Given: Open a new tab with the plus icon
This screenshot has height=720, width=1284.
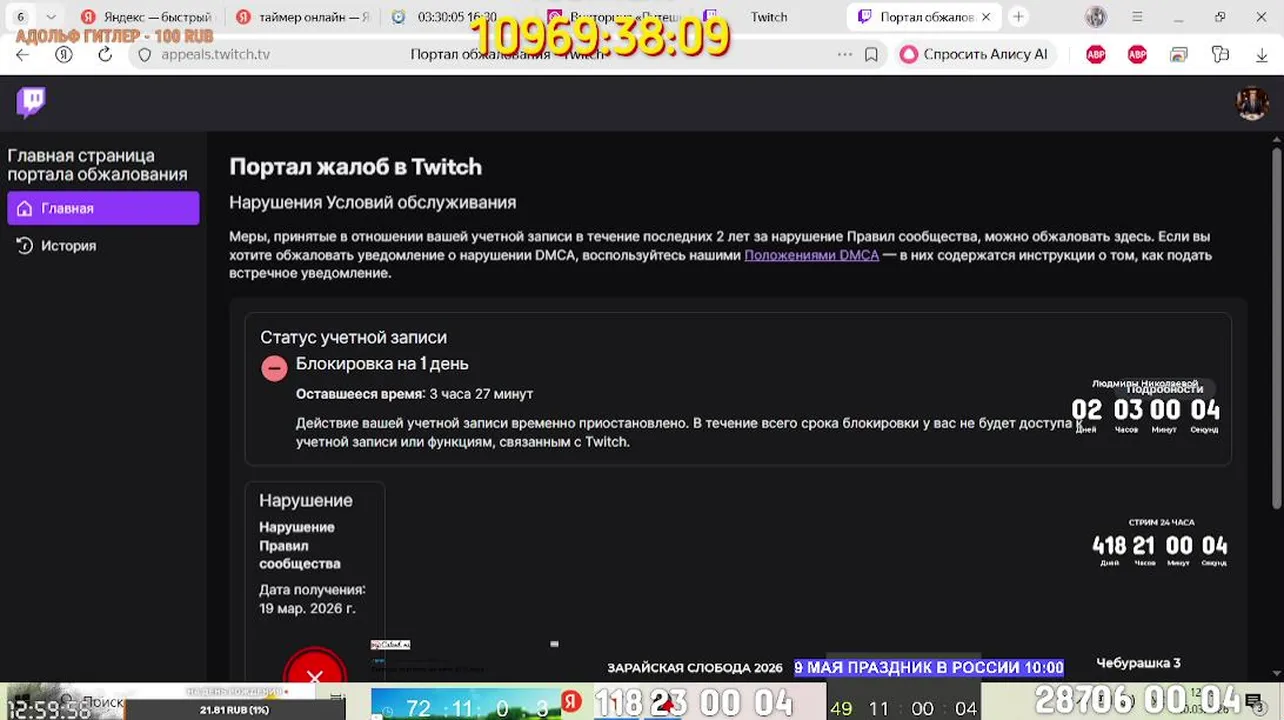Looking at the screenshot, I should (1018, 17).
